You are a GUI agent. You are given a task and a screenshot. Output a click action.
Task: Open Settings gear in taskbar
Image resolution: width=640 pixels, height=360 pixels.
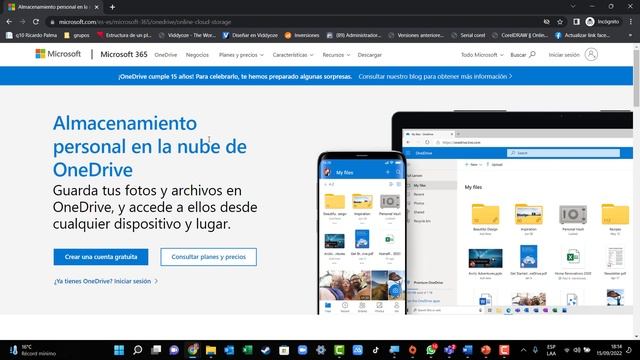(321, 350)
